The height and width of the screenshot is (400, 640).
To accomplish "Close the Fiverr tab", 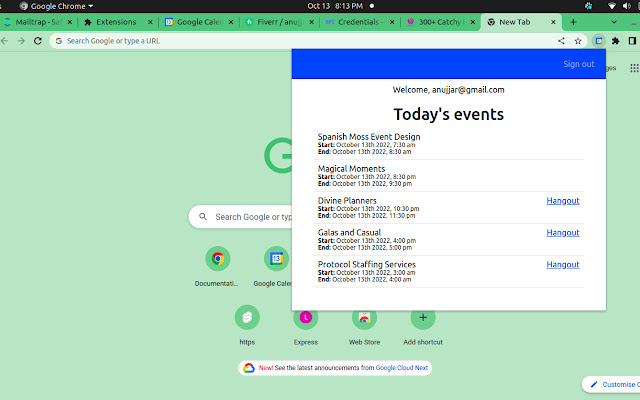I will (311, 22).
